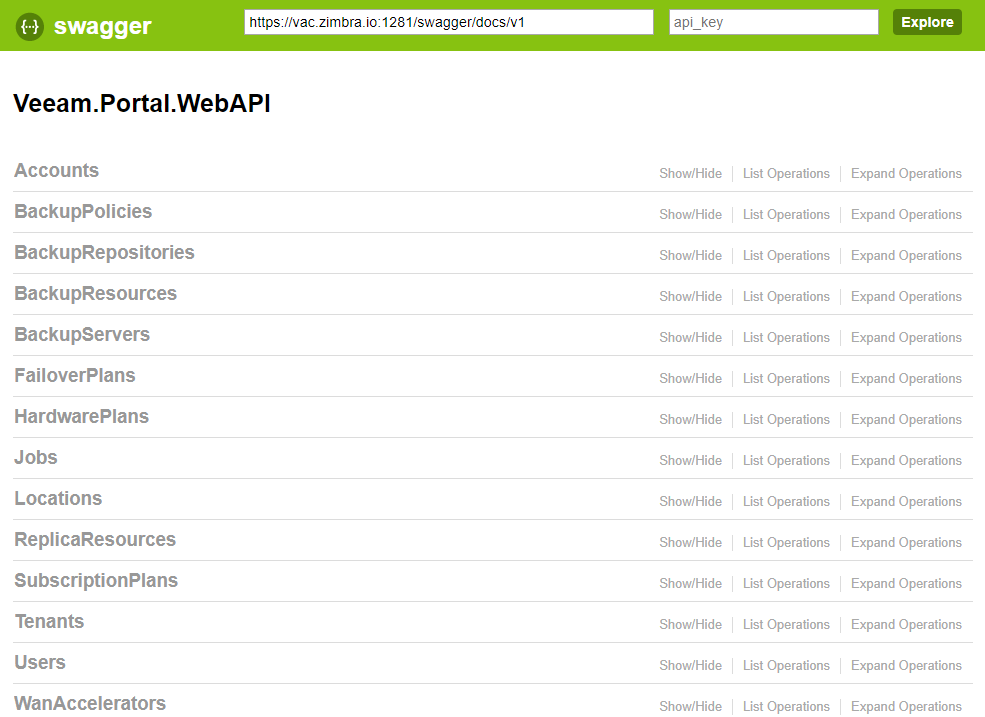This screenshot has width=985, height=717.
Task: Click the Explore button
Action: point(927,22)
